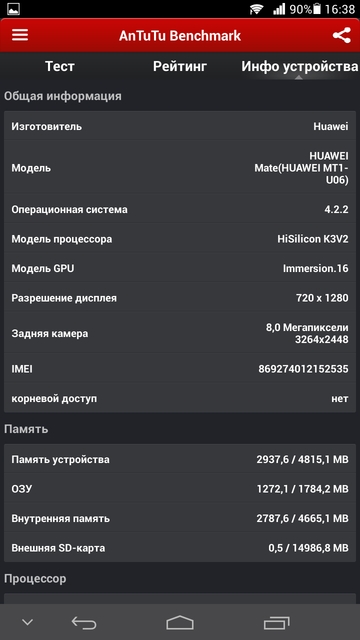The image size is (360, 640).
Task: Tap the Android home navigation icon
Action: 180,622
